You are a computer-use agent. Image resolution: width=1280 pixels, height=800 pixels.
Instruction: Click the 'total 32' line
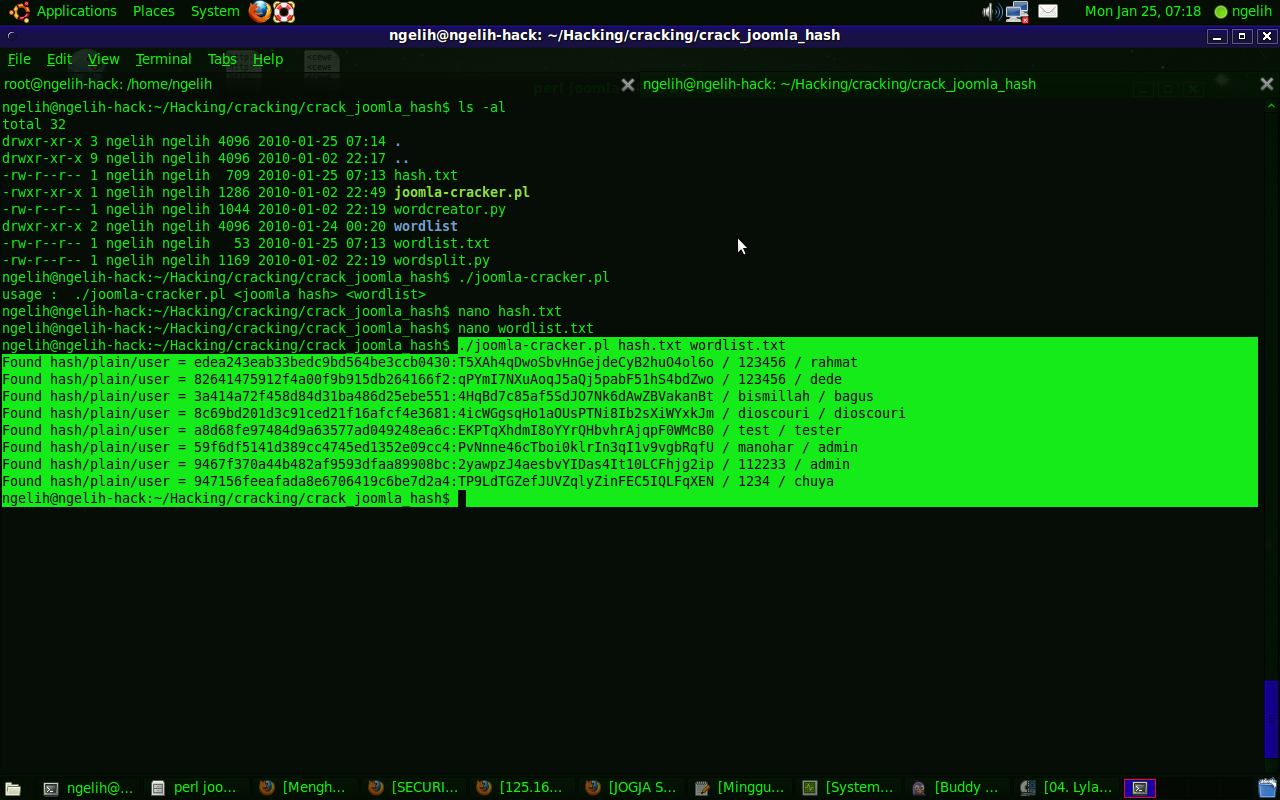click(x=34, y=124)
